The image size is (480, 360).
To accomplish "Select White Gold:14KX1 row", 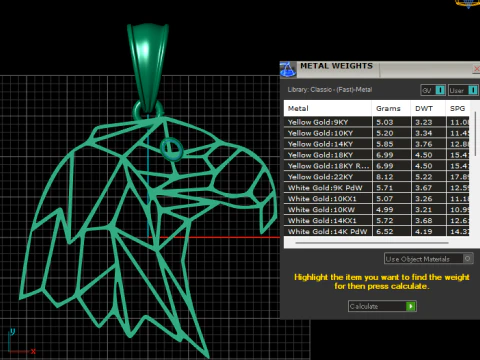I will coord(377,220).
